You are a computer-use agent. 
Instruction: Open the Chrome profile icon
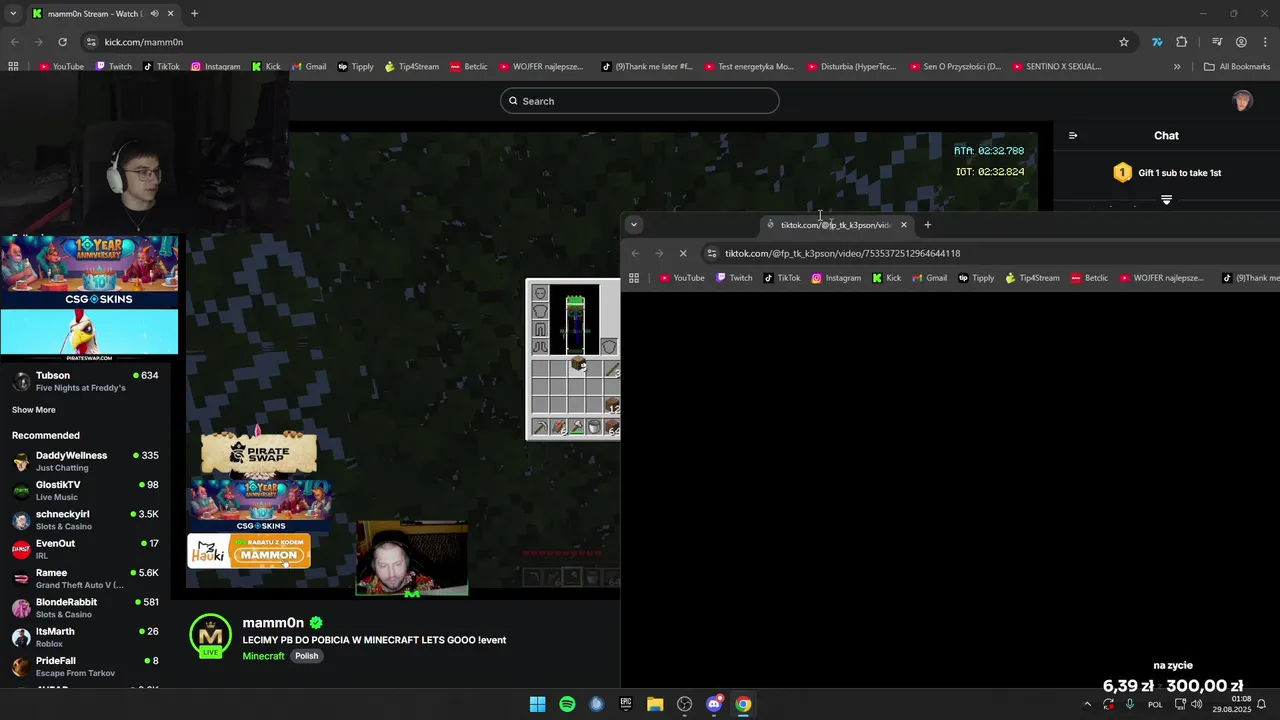coord(1241,42)
